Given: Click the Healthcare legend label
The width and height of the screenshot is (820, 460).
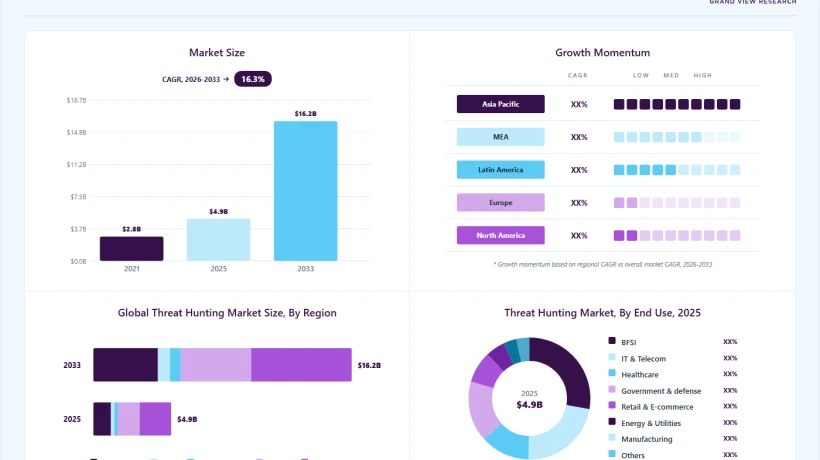Looking at the screenshot, I should (640, 375).
